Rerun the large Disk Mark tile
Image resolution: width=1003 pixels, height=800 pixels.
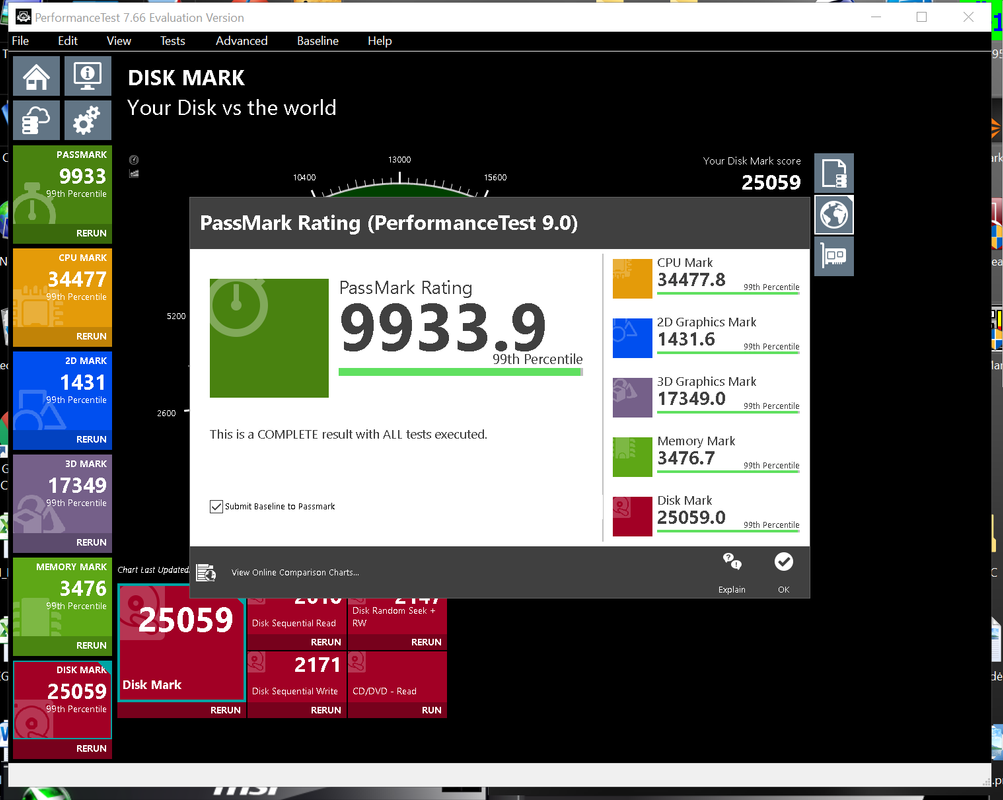coord(226,710)
